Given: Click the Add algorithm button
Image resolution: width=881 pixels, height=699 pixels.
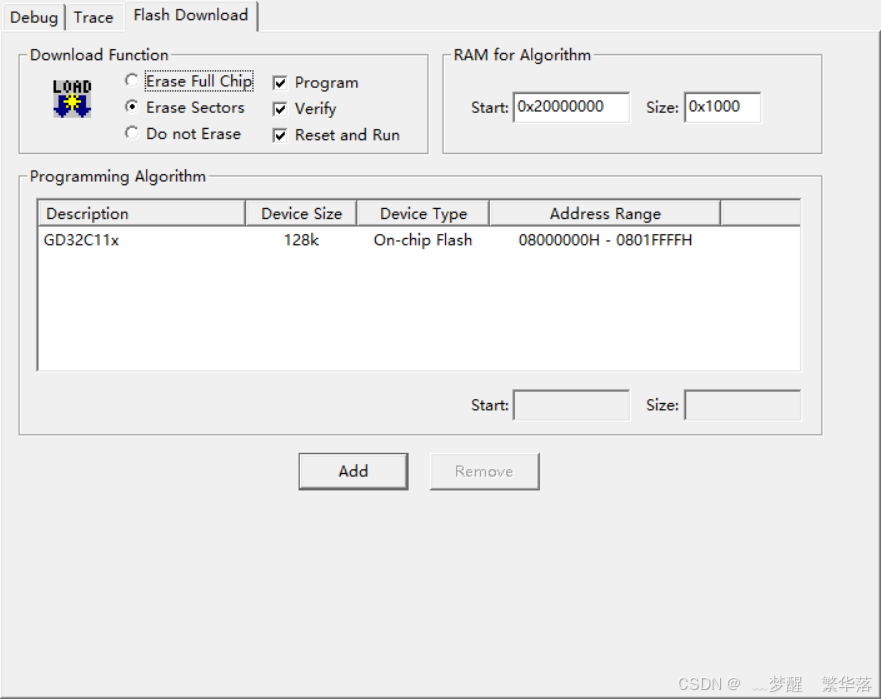Looking at the screenshot, I should (x=353, y=471).
